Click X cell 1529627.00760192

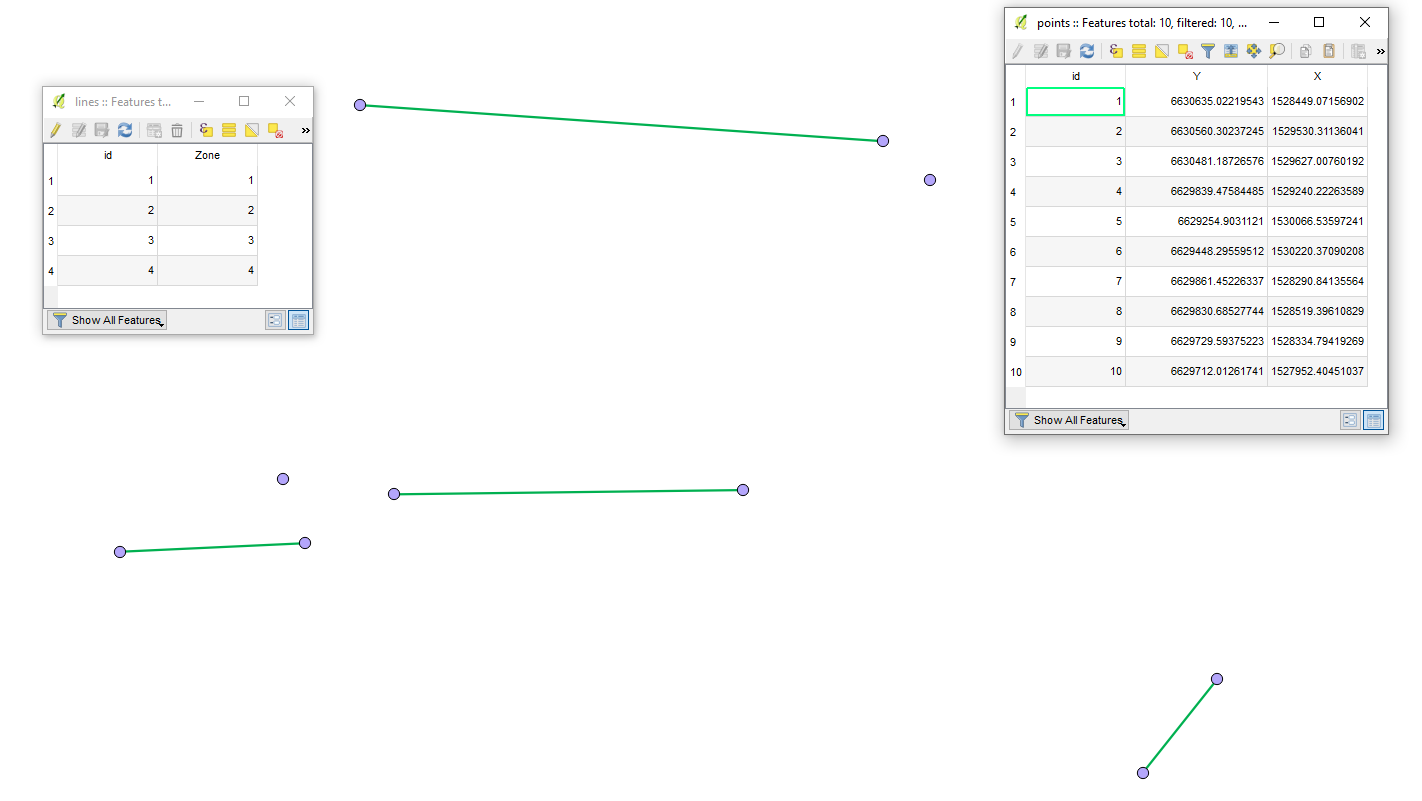1318,162
